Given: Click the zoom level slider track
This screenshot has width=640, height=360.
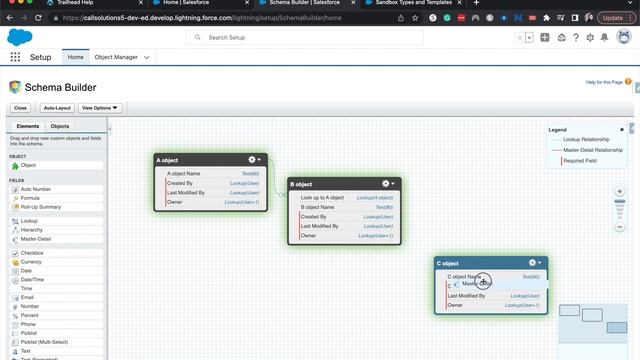Looking at the screenshot, I should coord(620,209).
